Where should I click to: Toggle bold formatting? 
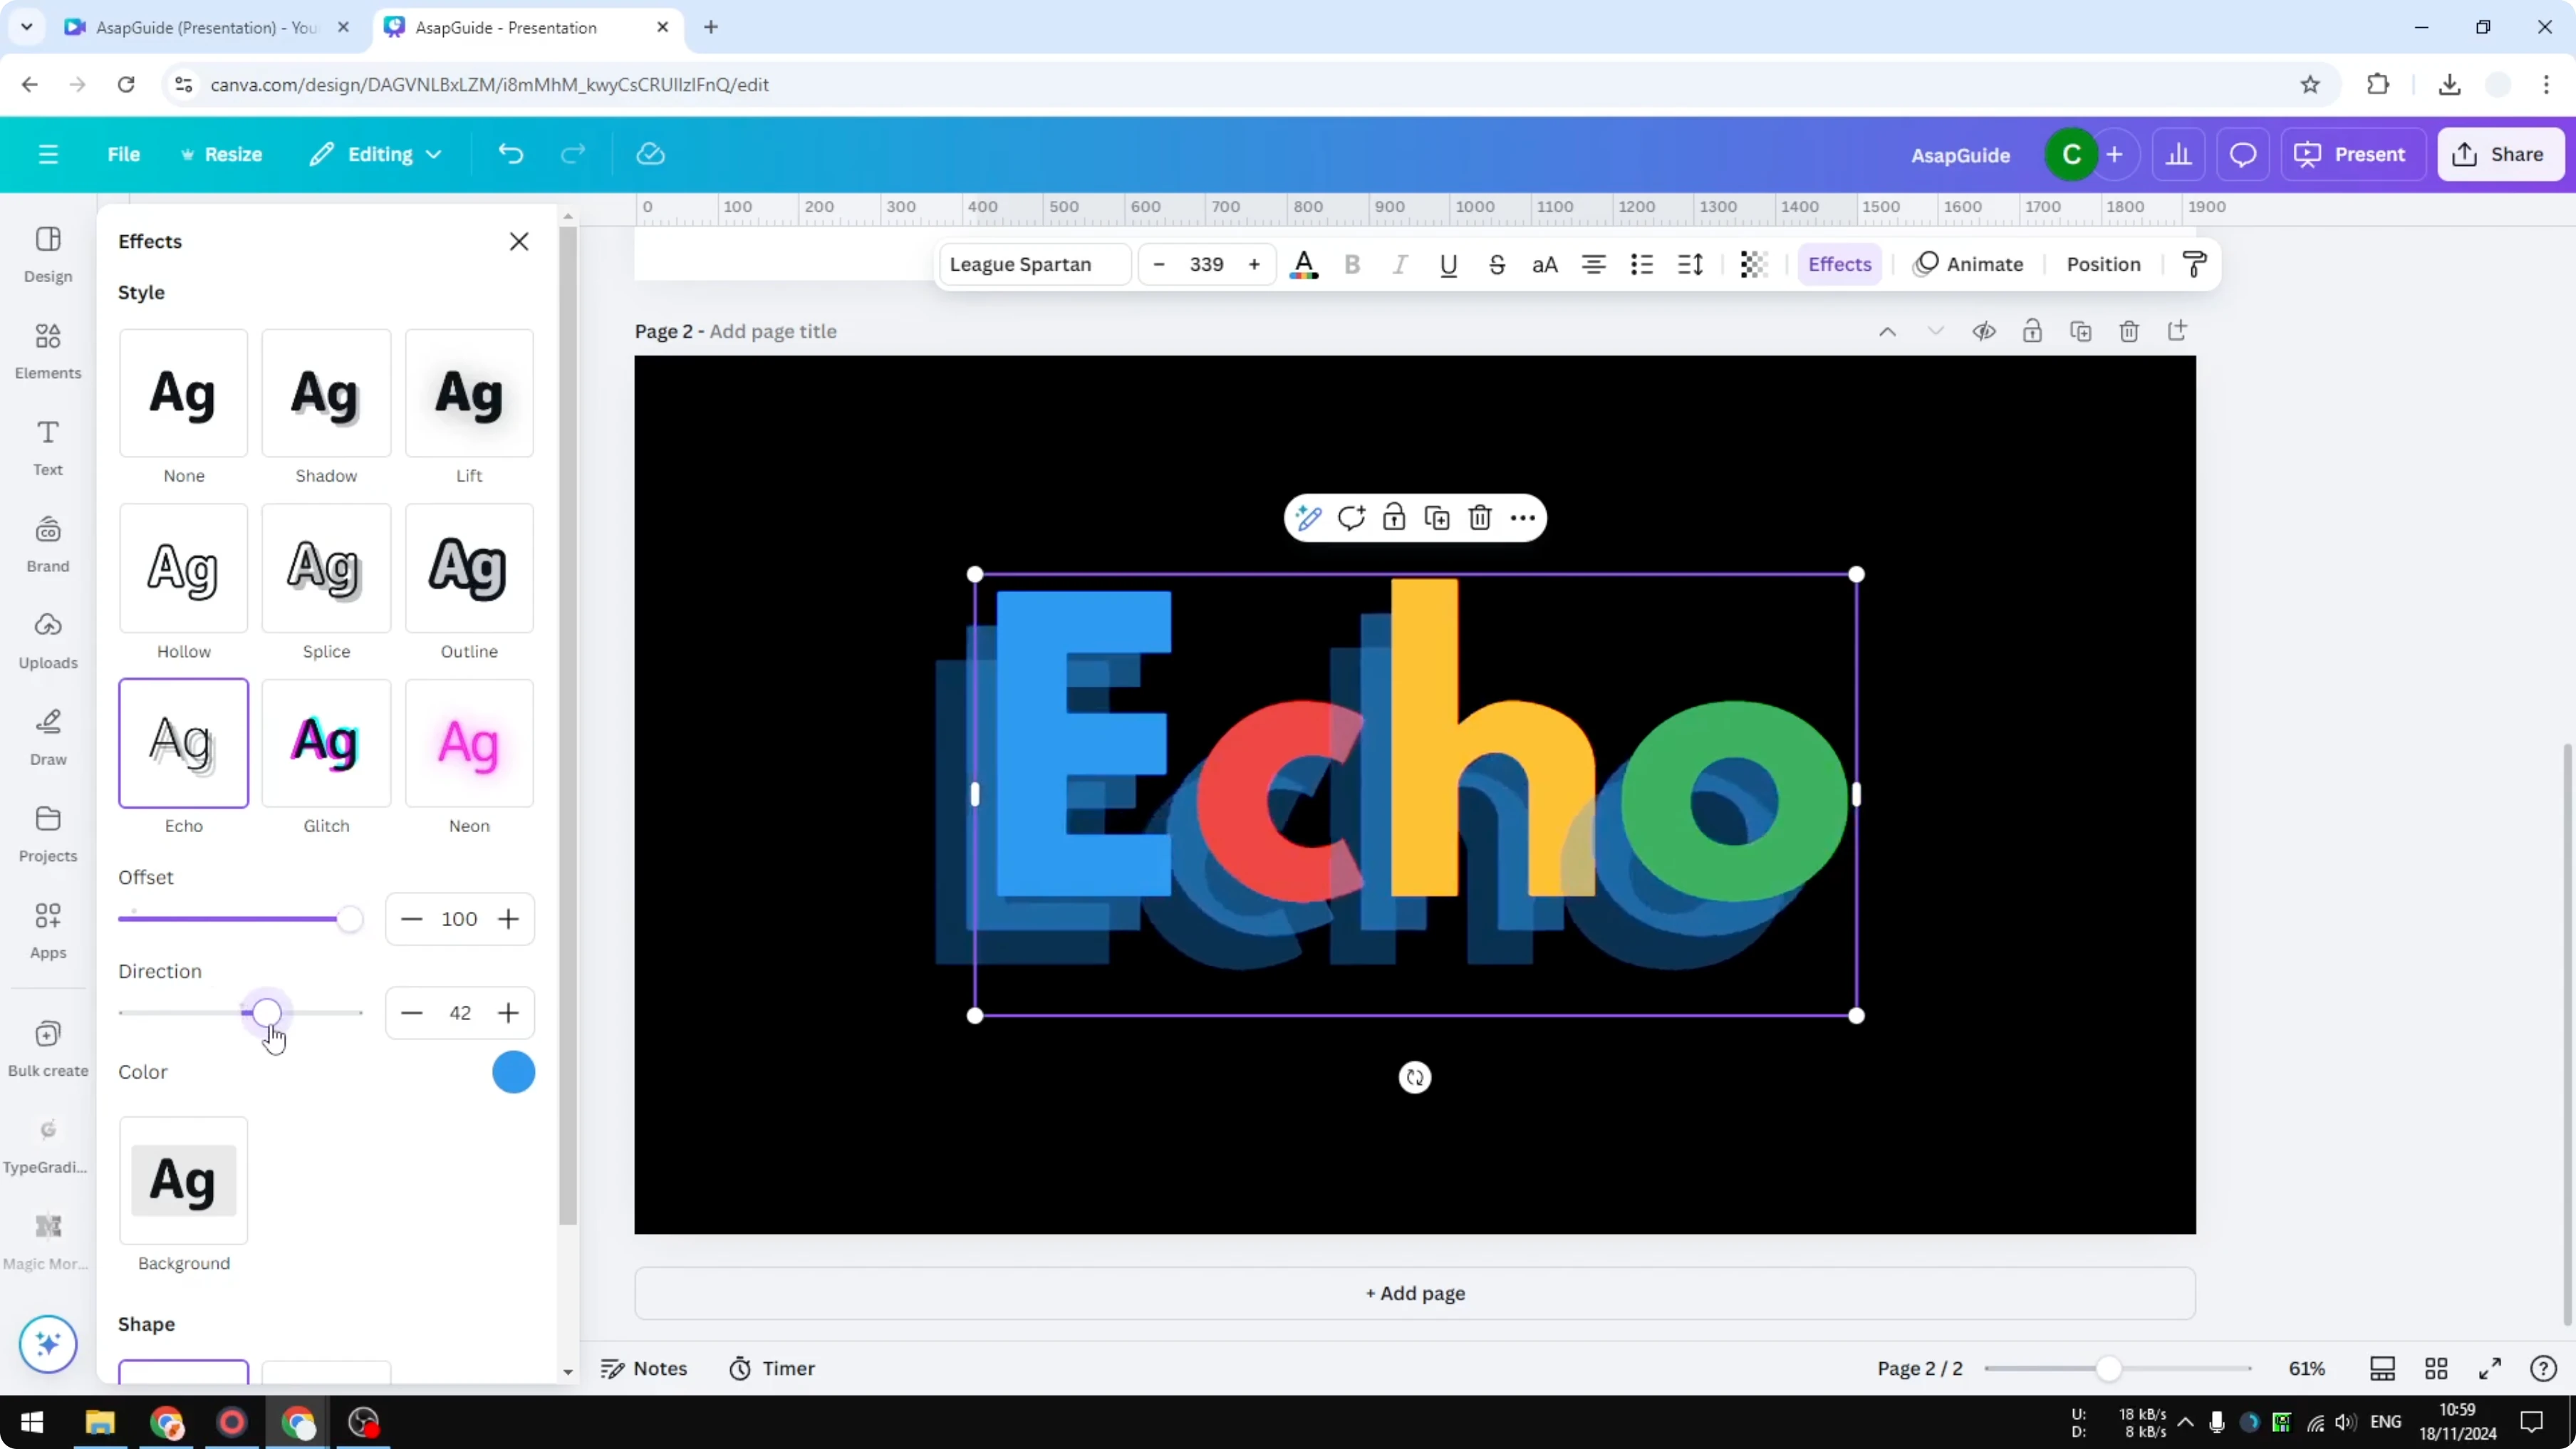(x=1352, y=264)
